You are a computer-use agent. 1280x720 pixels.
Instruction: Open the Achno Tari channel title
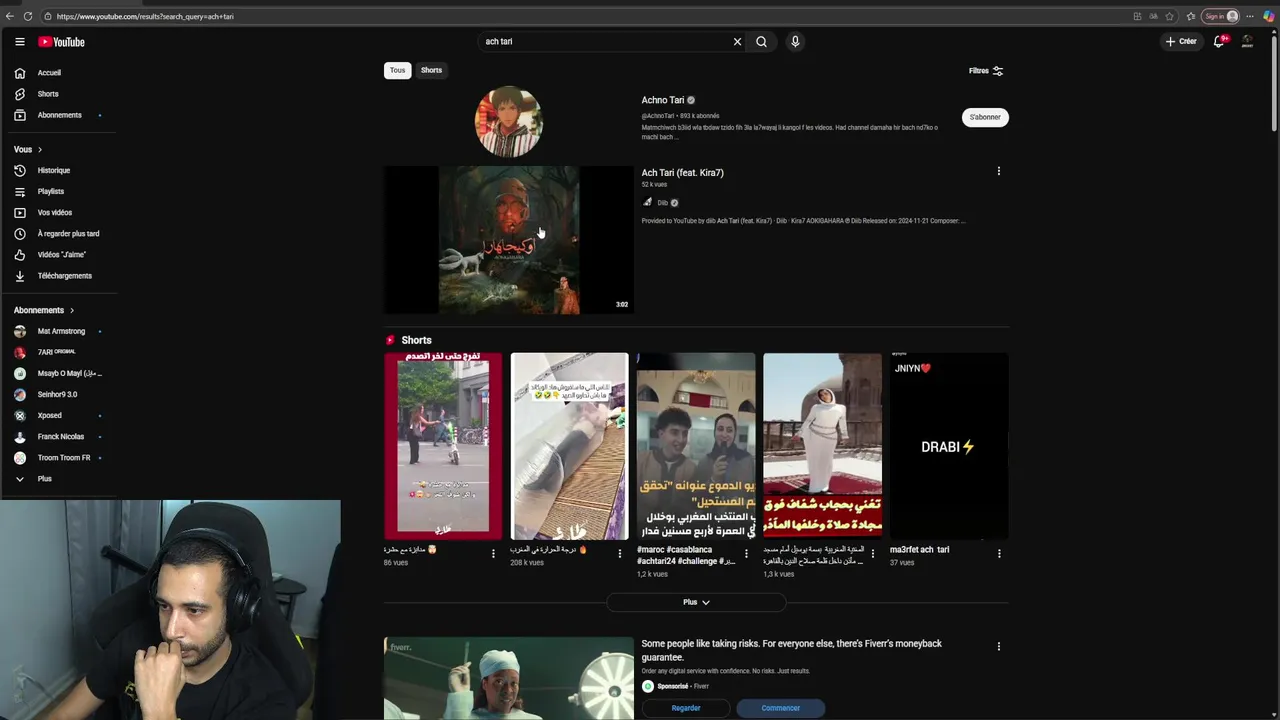click(663, 100)
